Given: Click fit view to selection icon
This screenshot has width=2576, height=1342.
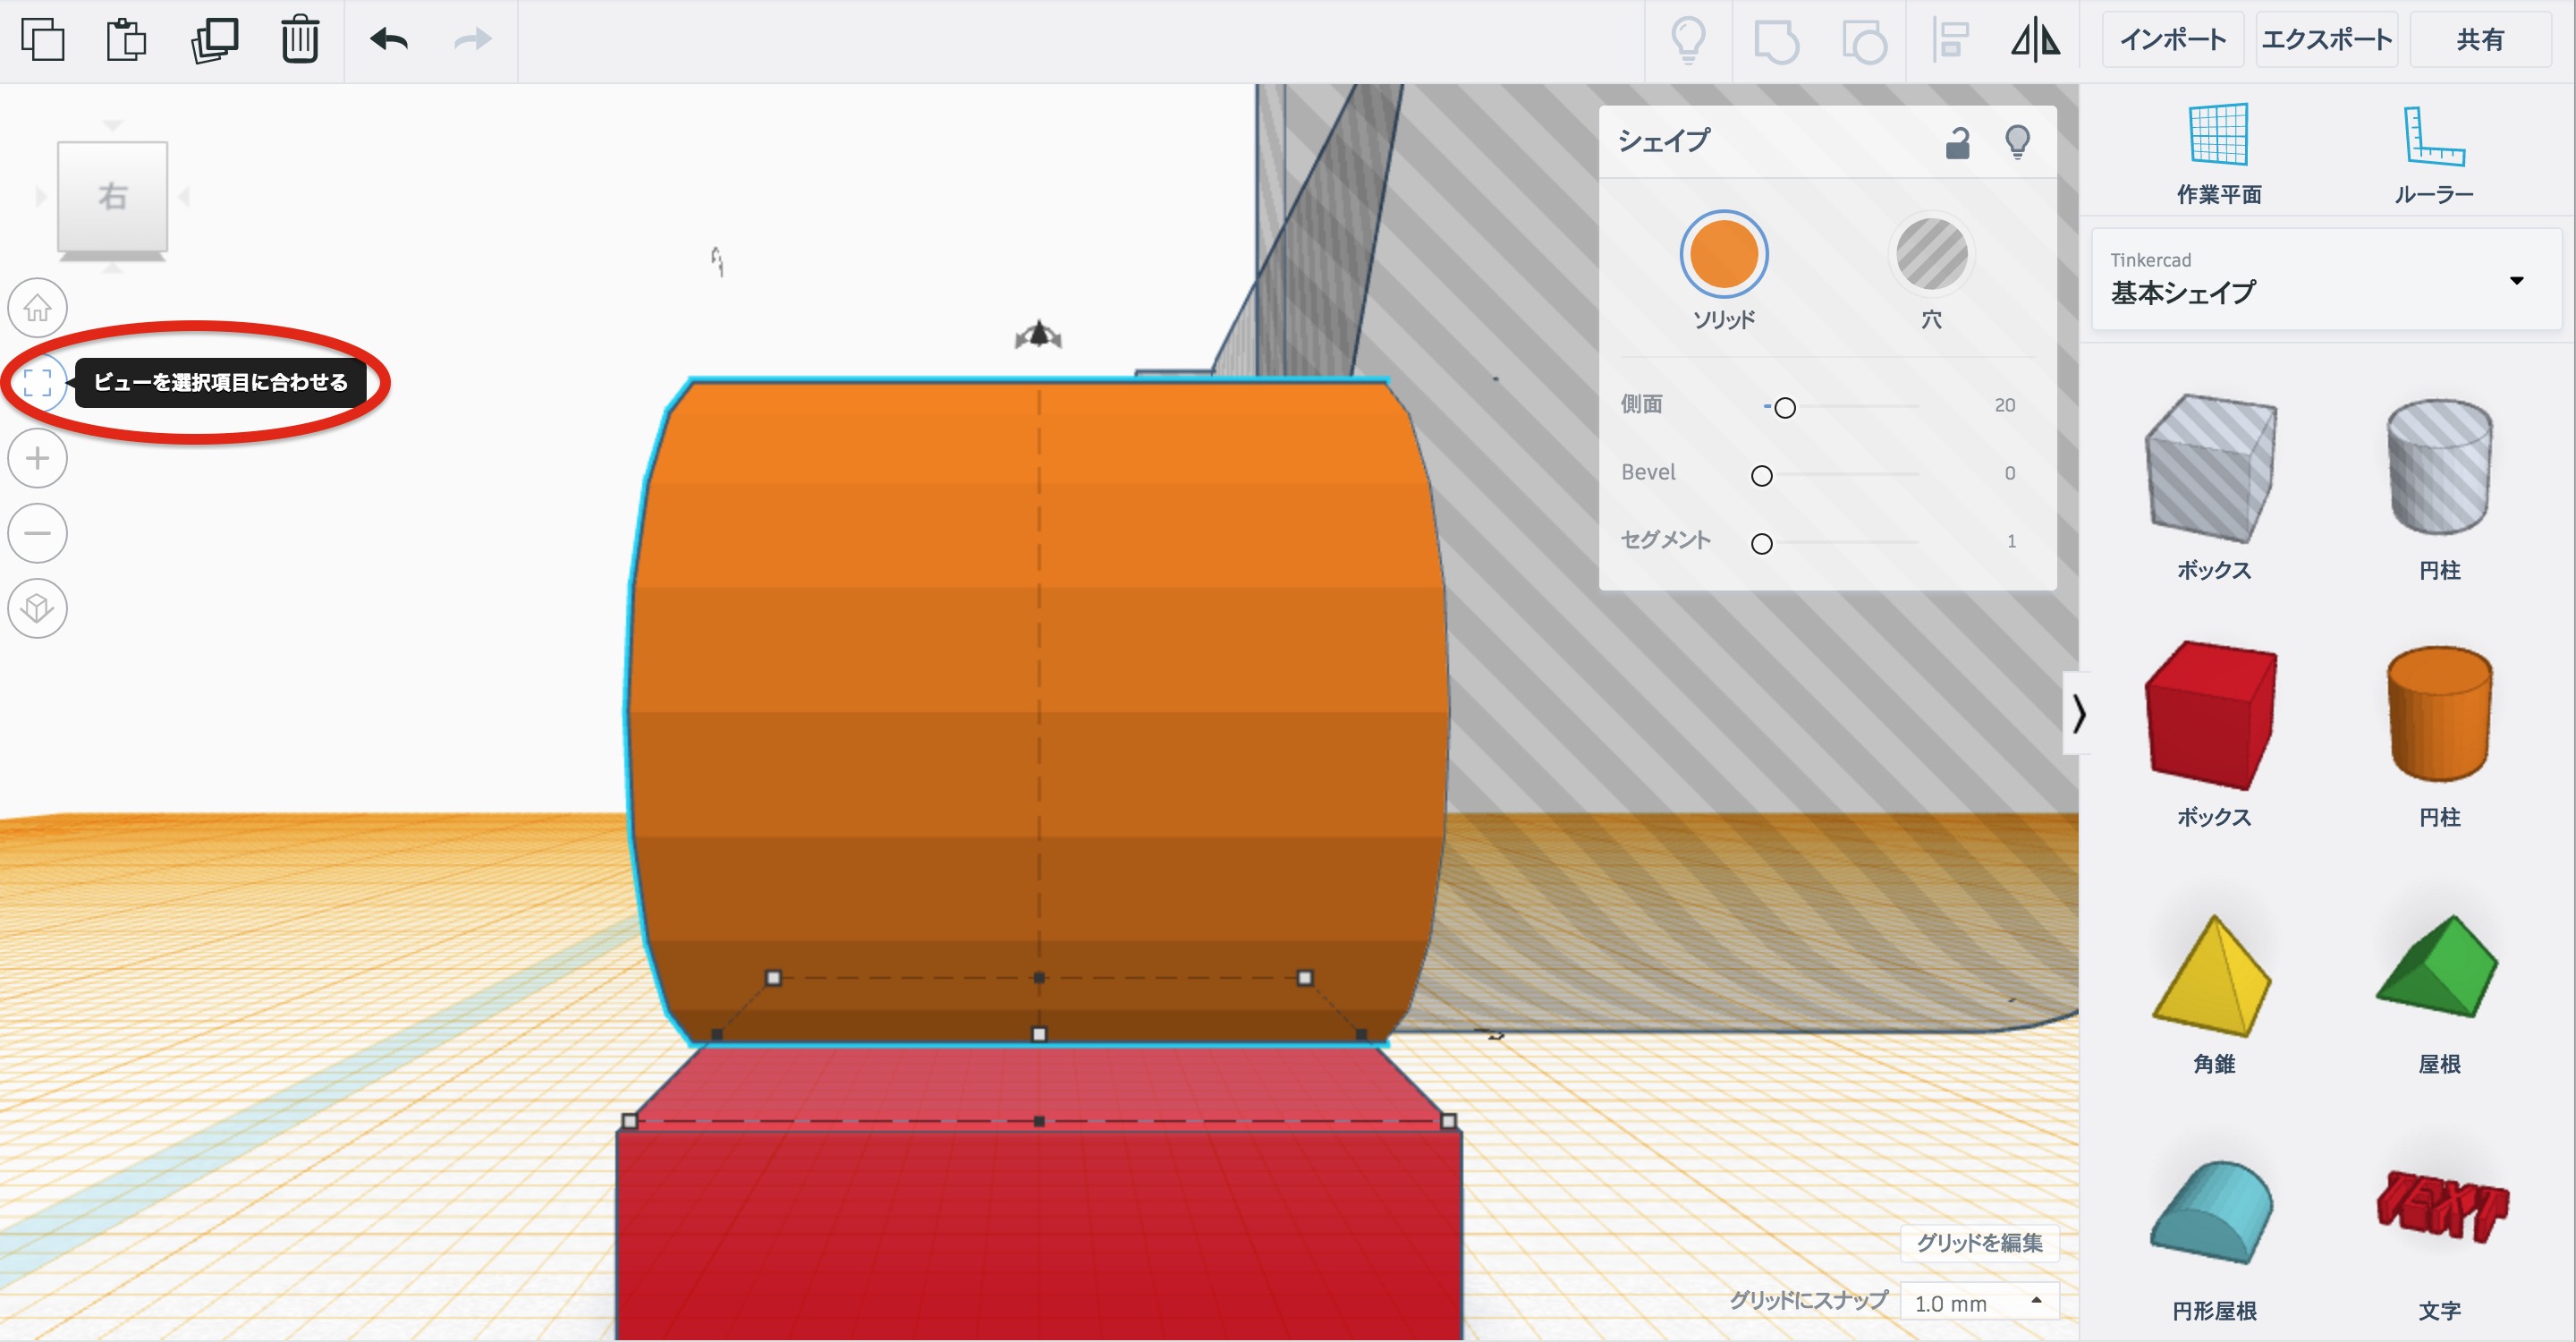Looking at the screenshot, I should [x=38, y=382].
